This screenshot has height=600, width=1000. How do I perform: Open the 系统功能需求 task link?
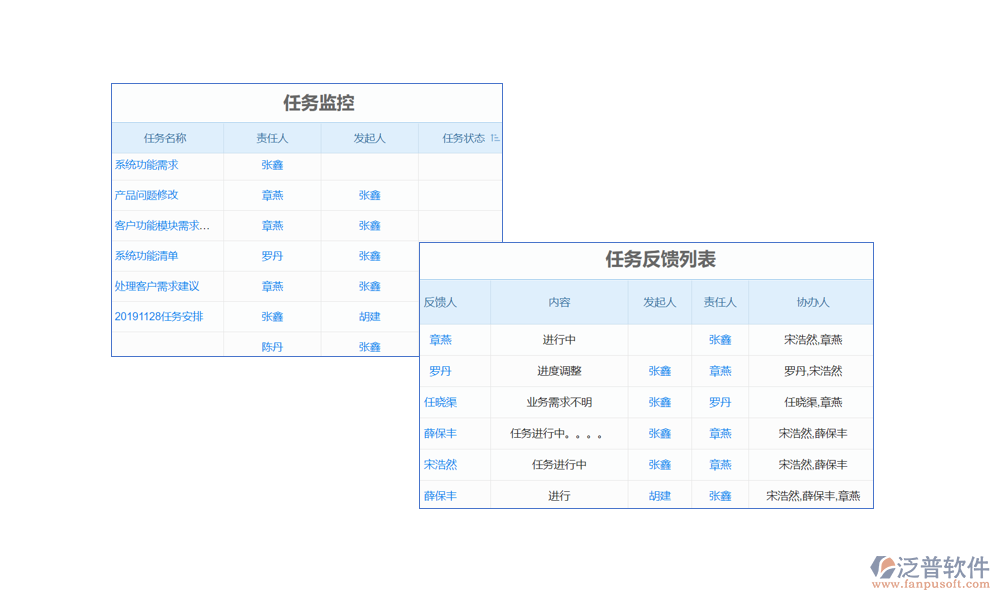(x=146, y=165)
